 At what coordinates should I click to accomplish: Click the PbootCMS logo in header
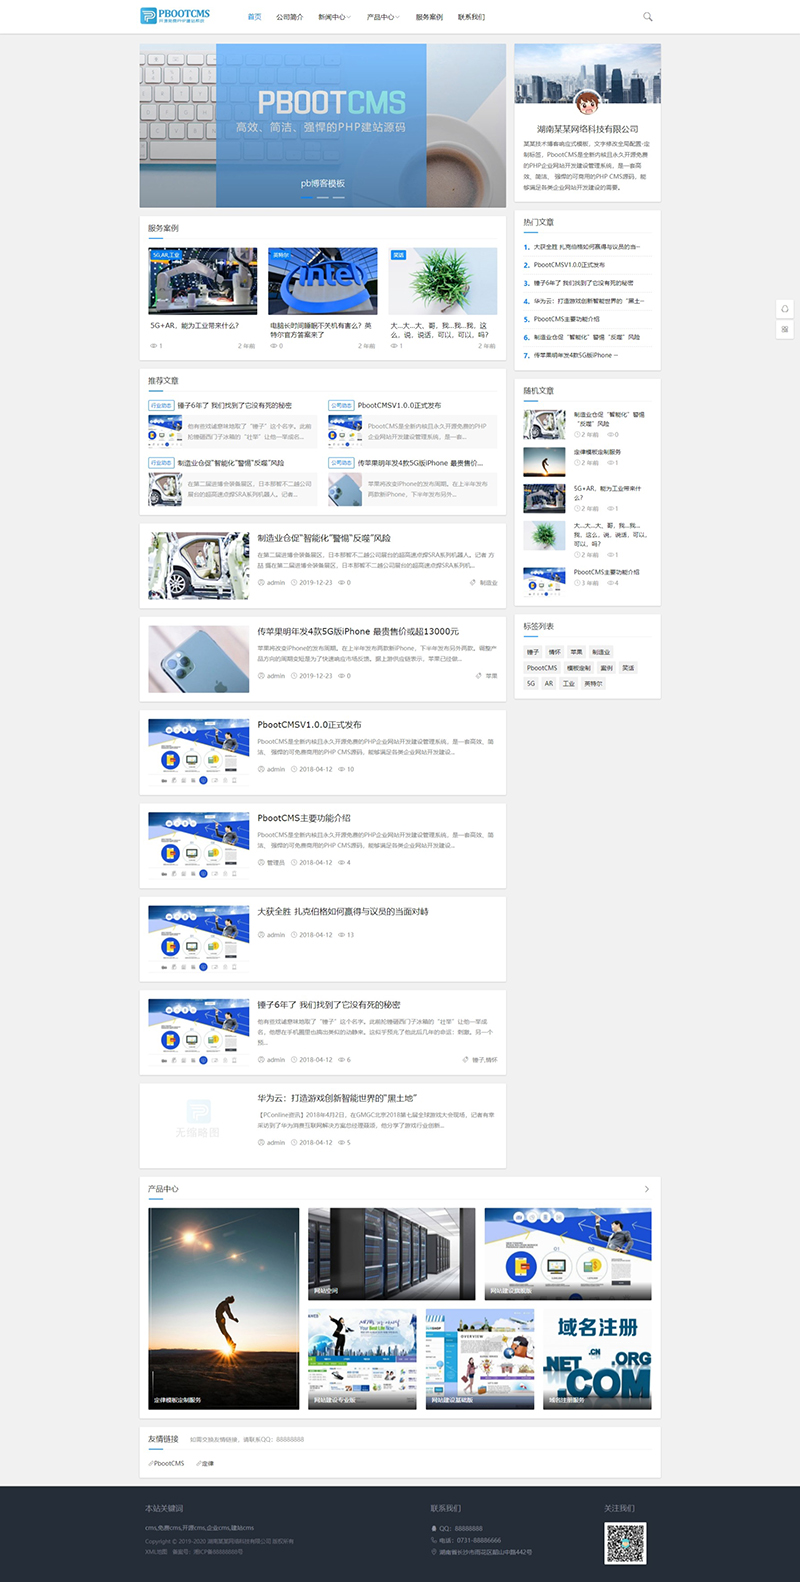(x=175, y=16)
